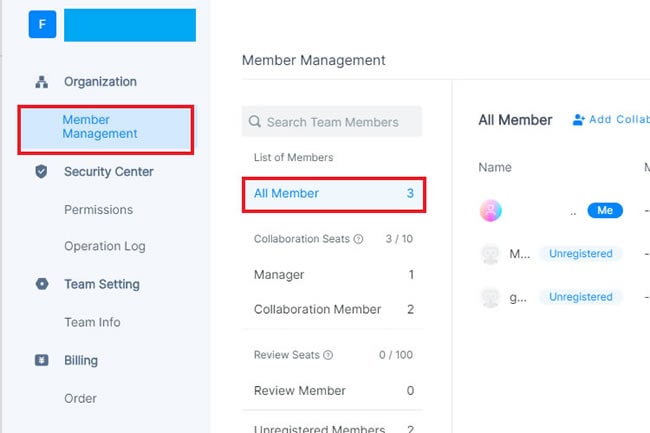Screen dimensions: 650x433
Task: Click the grey avatar of member M...
Action: tap(490, 254)
